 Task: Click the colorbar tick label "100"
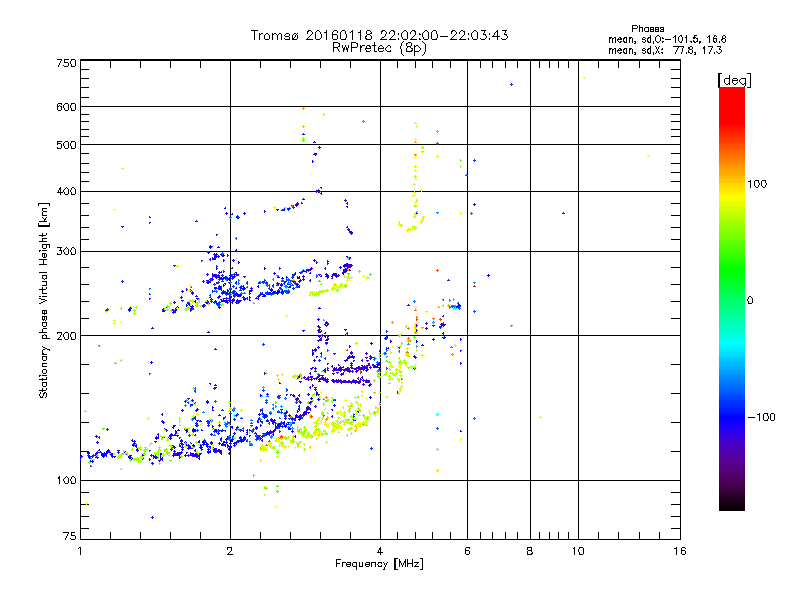(x=757, y=184)
